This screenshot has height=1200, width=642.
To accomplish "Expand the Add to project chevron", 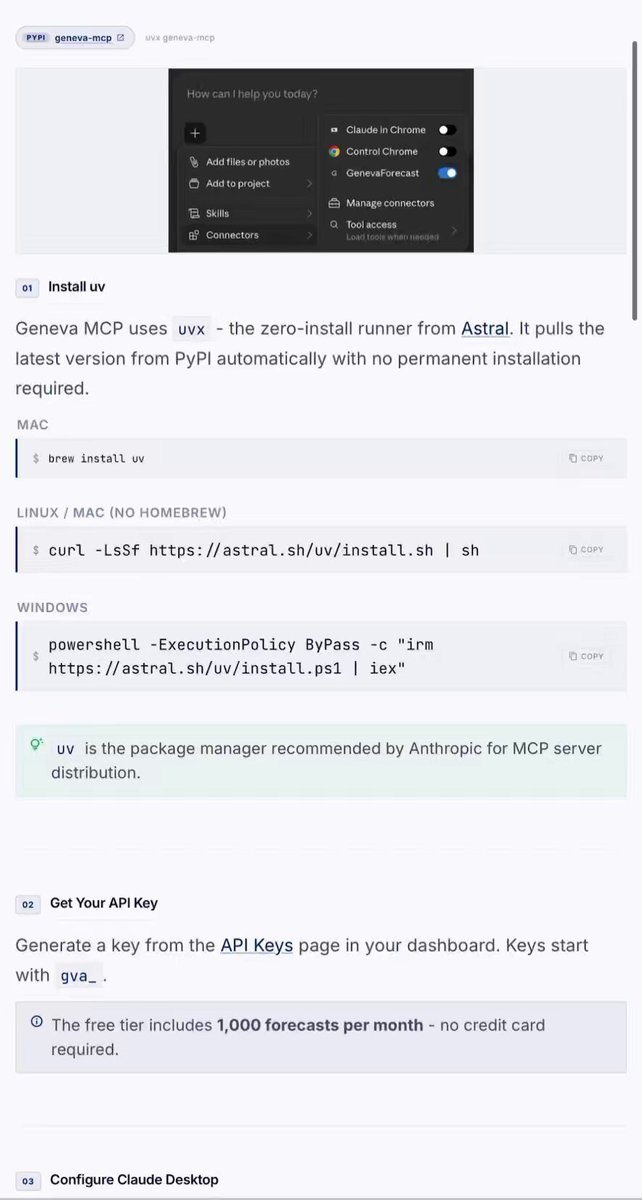I will [309, 184].
